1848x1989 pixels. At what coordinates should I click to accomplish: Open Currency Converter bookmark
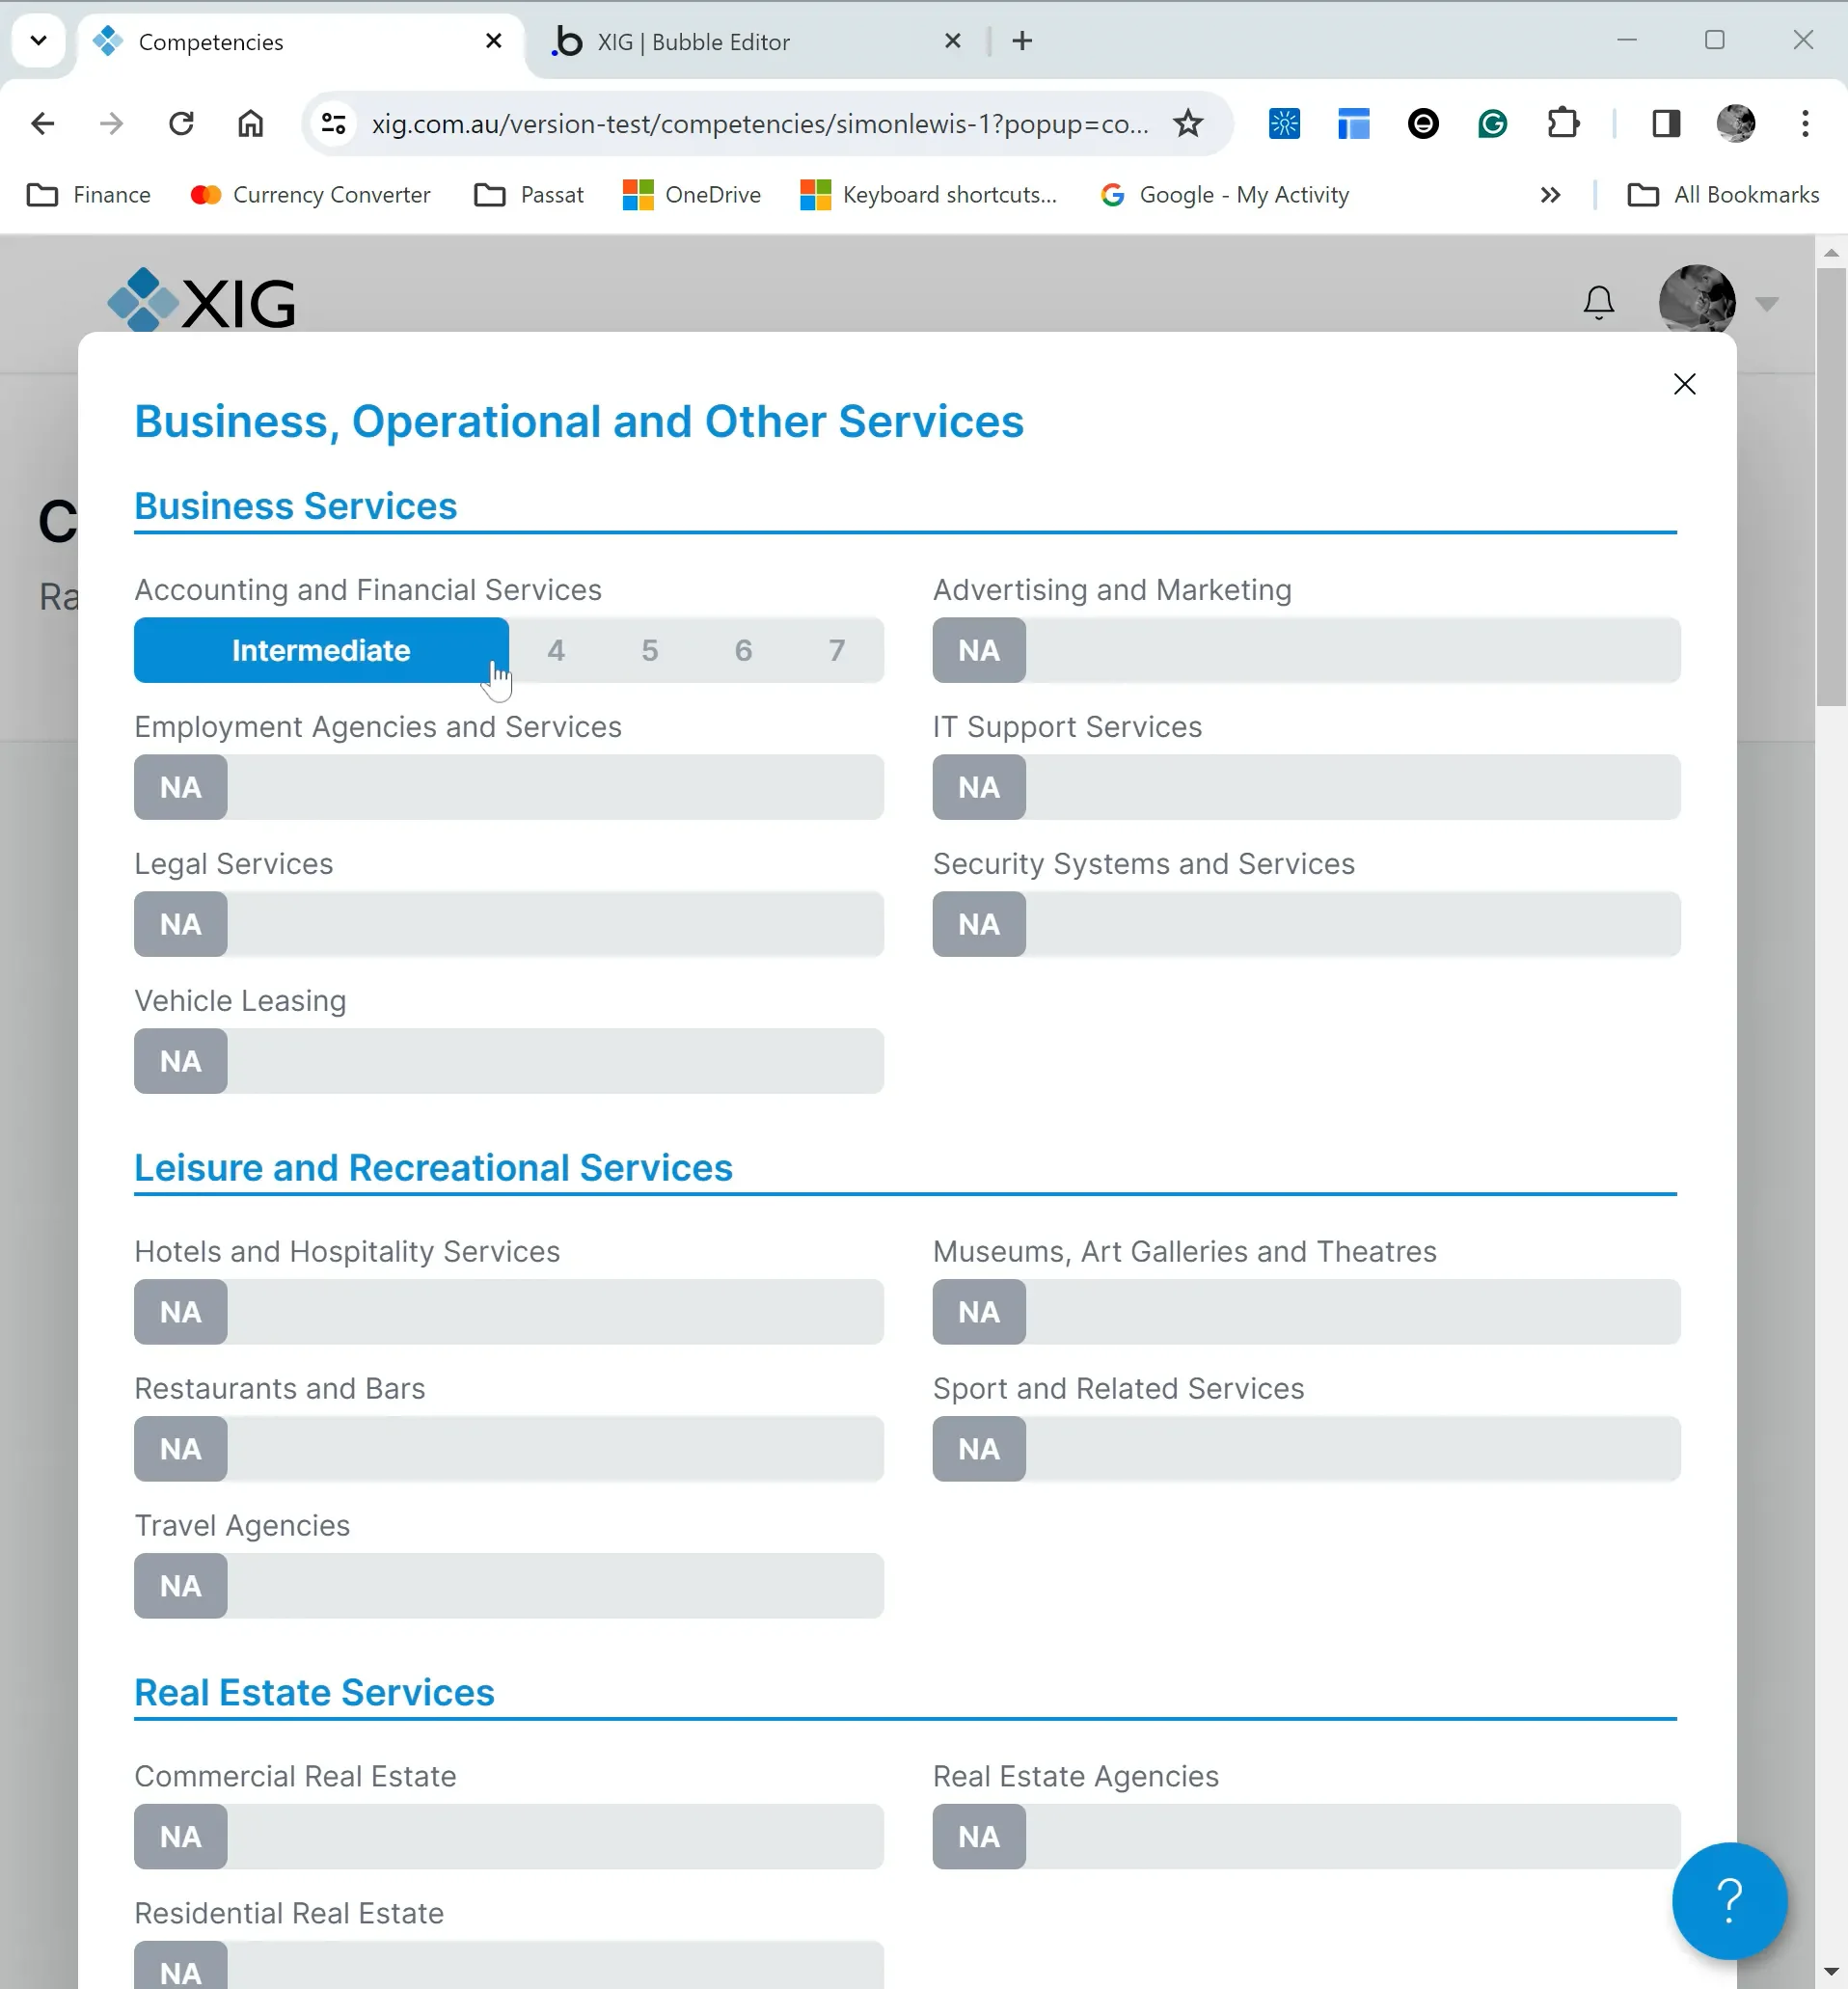311,195
